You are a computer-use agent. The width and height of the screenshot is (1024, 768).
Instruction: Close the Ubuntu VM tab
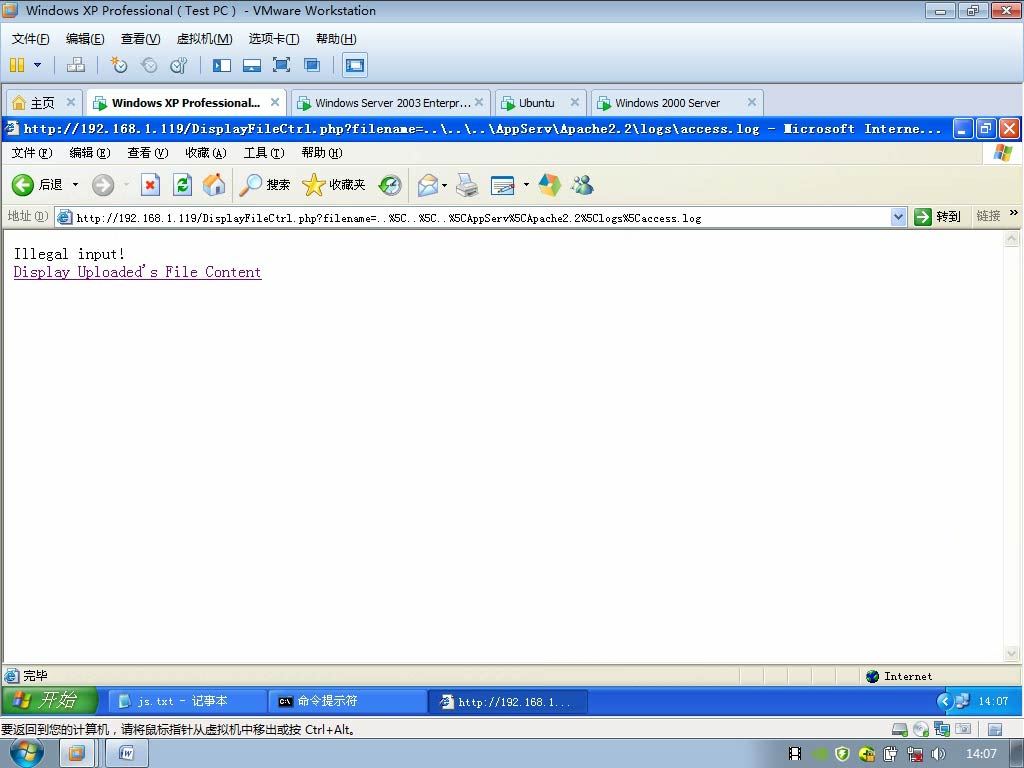[x=575, y=102]
